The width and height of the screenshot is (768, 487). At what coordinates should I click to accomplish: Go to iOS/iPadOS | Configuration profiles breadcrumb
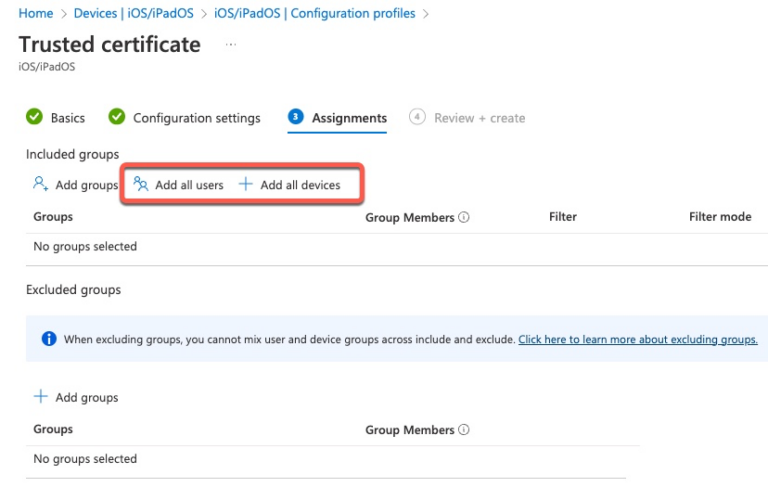coord(316,13)
